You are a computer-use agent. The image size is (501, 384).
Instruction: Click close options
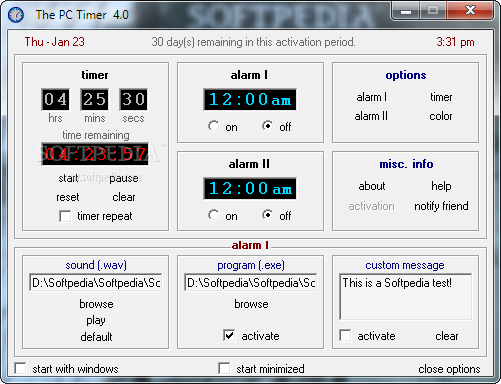coord(449,369)
